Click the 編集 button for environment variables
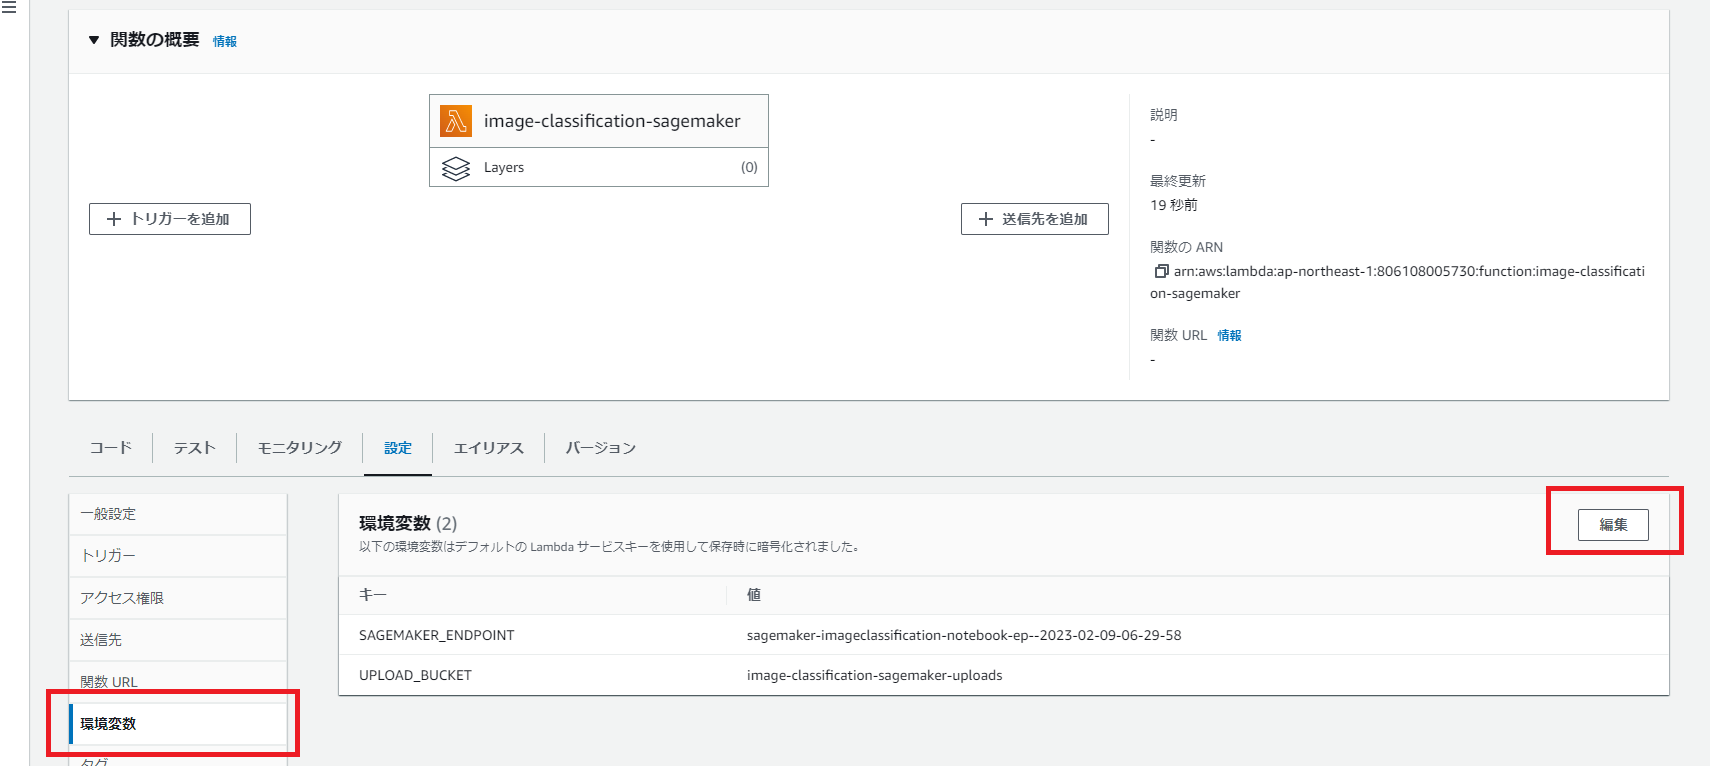 1613,525
